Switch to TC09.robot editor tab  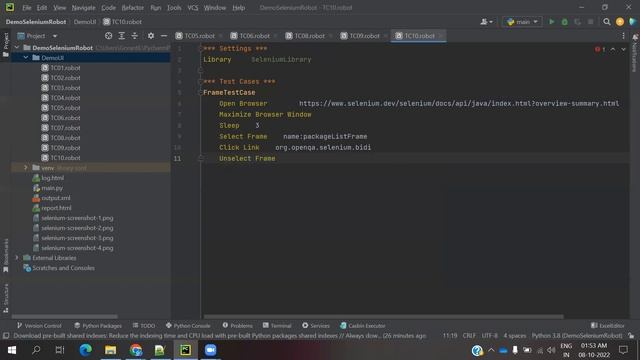pos(364,36)
